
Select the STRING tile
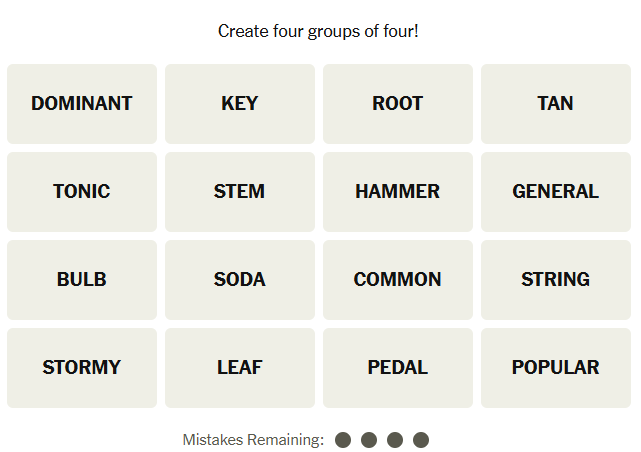[x=556, y=280]
